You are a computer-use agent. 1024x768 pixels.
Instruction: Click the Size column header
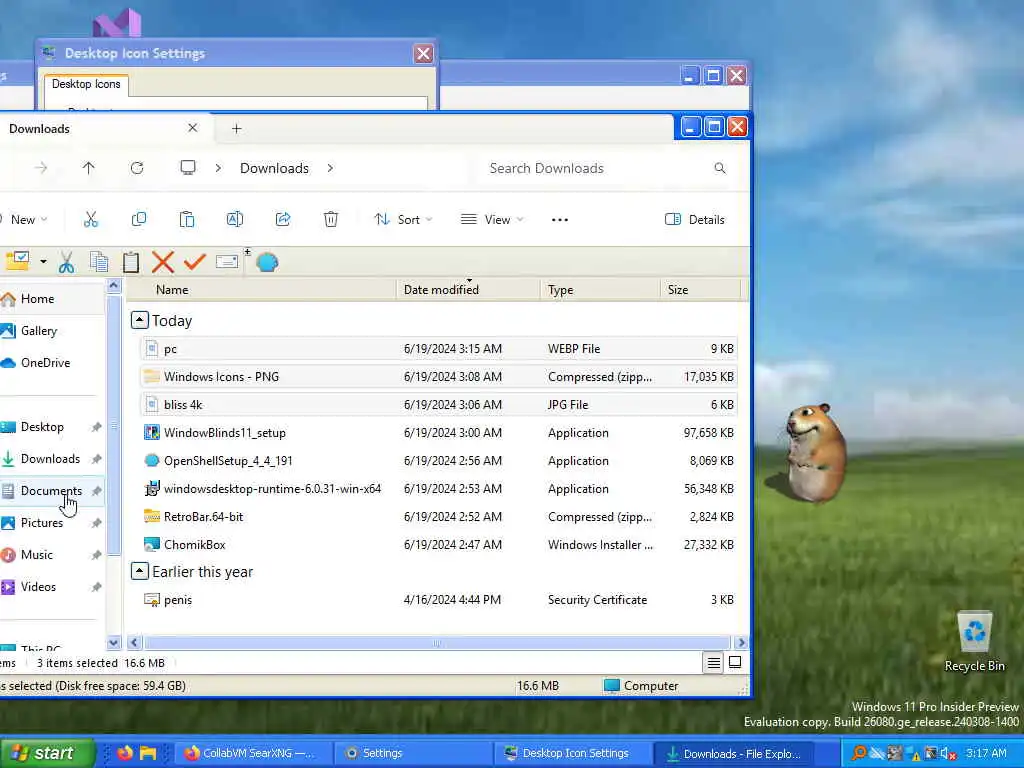[x=701, y=289]
